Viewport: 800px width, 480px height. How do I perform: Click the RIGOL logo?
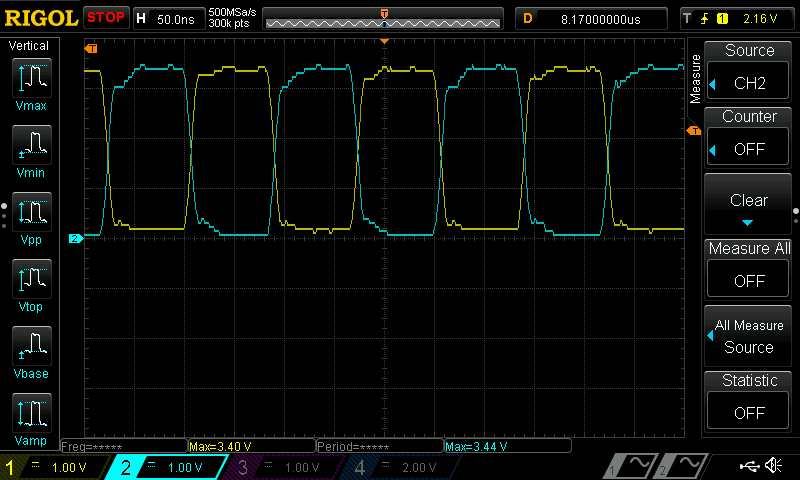[x=41, y=18]
